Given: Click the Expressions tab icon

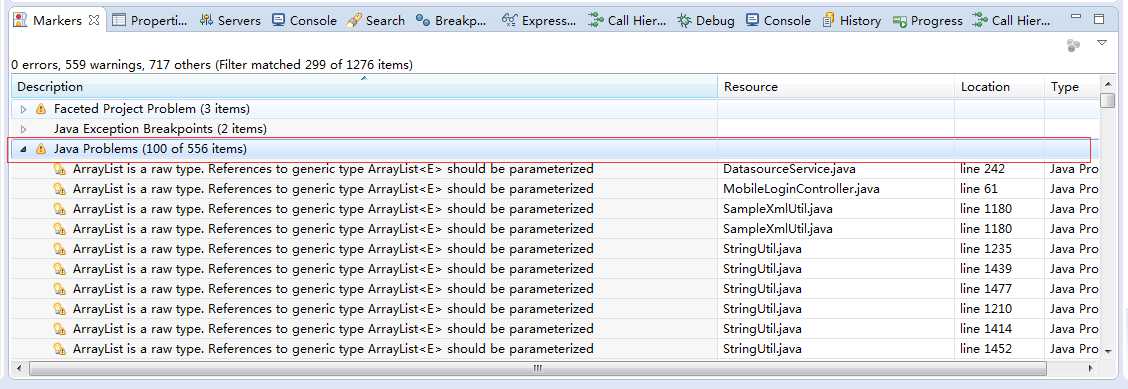Looking at the screenshot, I should click(x=509, y=20).
